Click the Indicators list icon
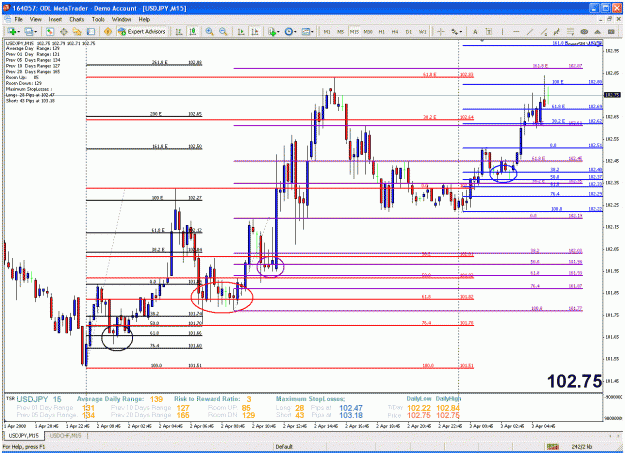This screenshot has height=453, width=625. (272, 32)
